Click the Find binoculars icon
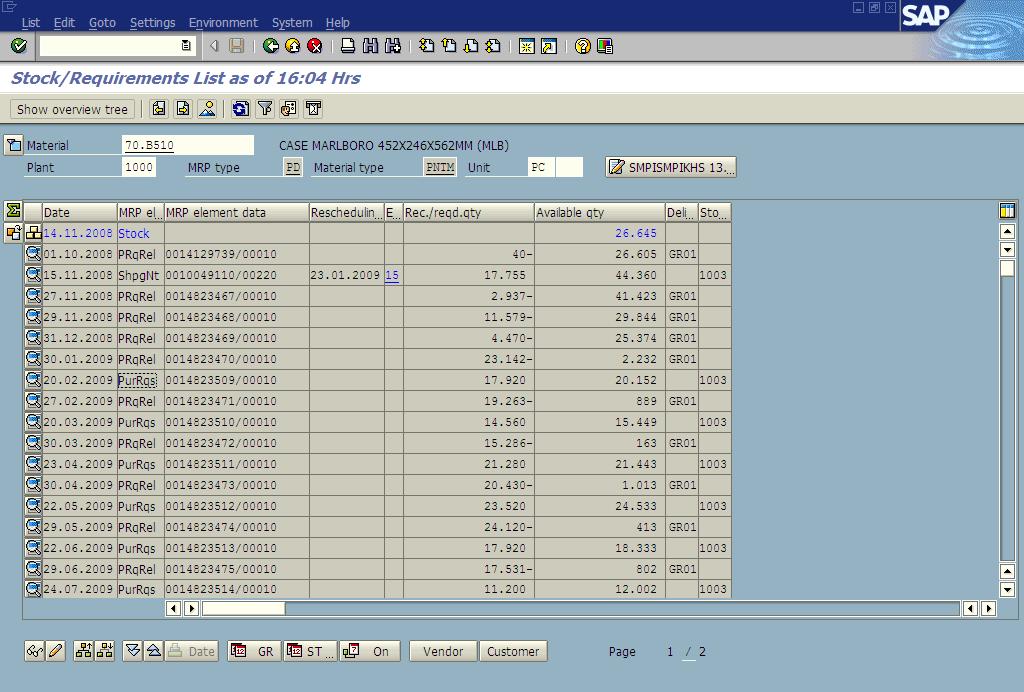 point(370,46)
